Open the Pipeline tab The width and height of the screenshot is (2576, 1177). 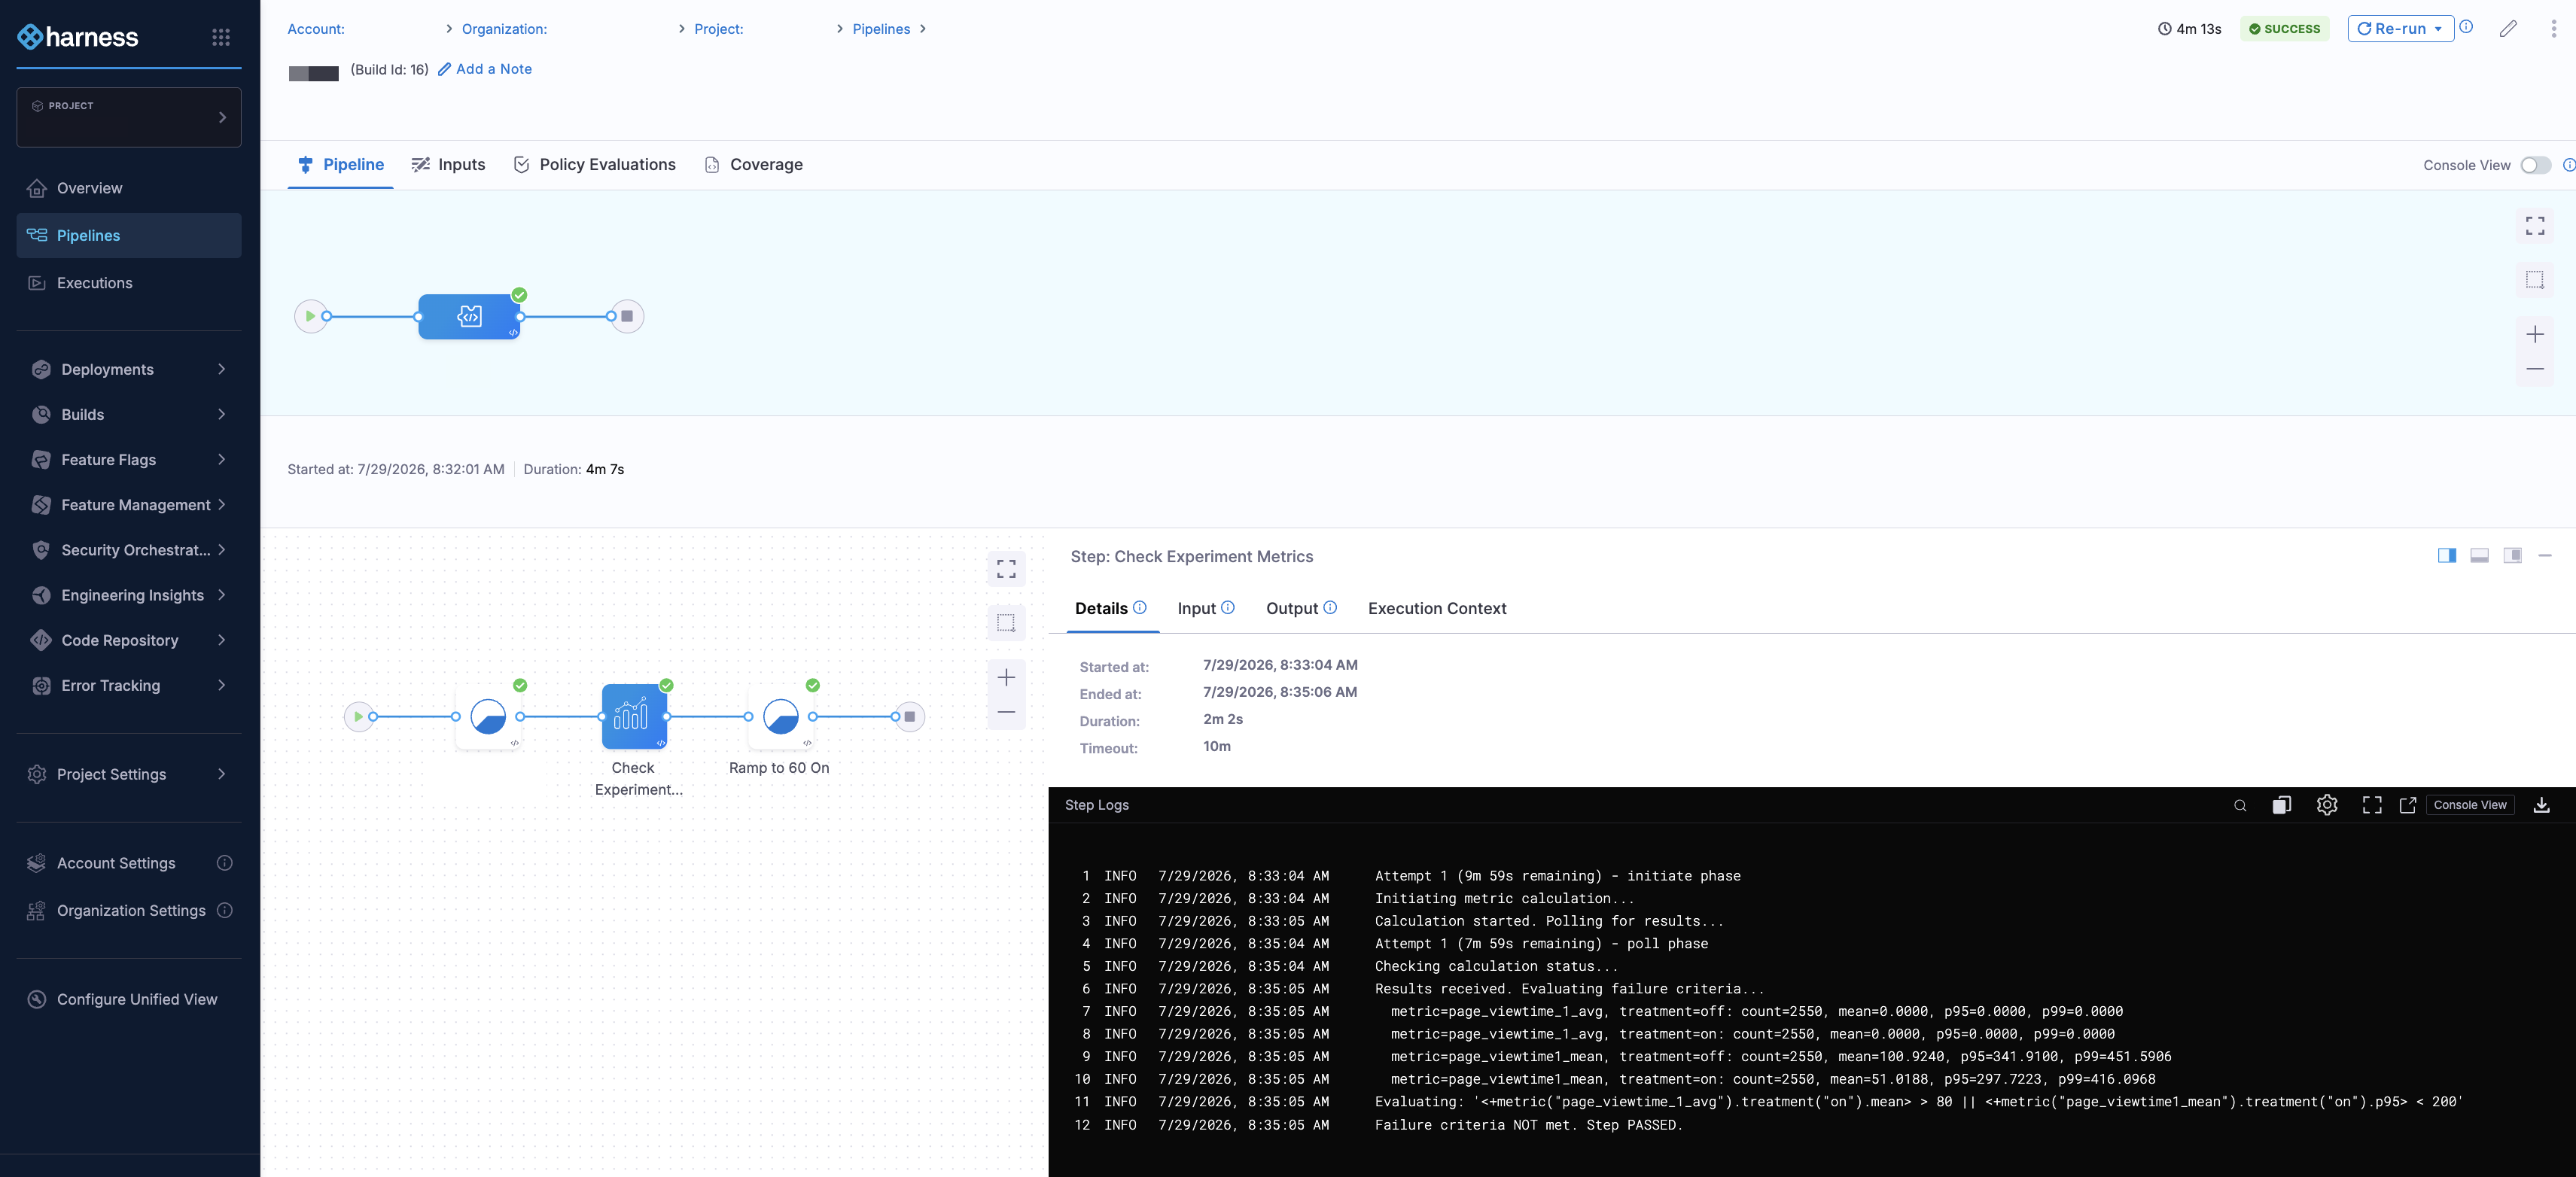click(340, 165)
